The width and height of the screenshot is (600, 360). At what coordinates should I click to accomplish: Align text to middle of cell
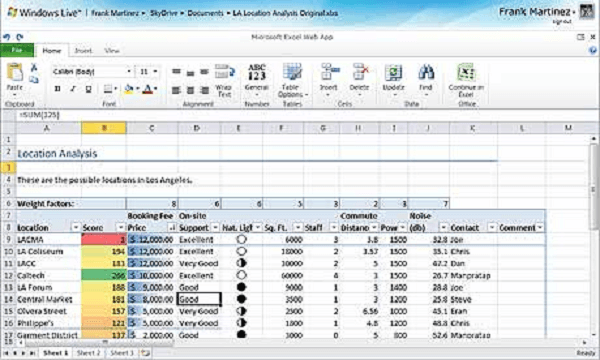[x=190, y=72]
